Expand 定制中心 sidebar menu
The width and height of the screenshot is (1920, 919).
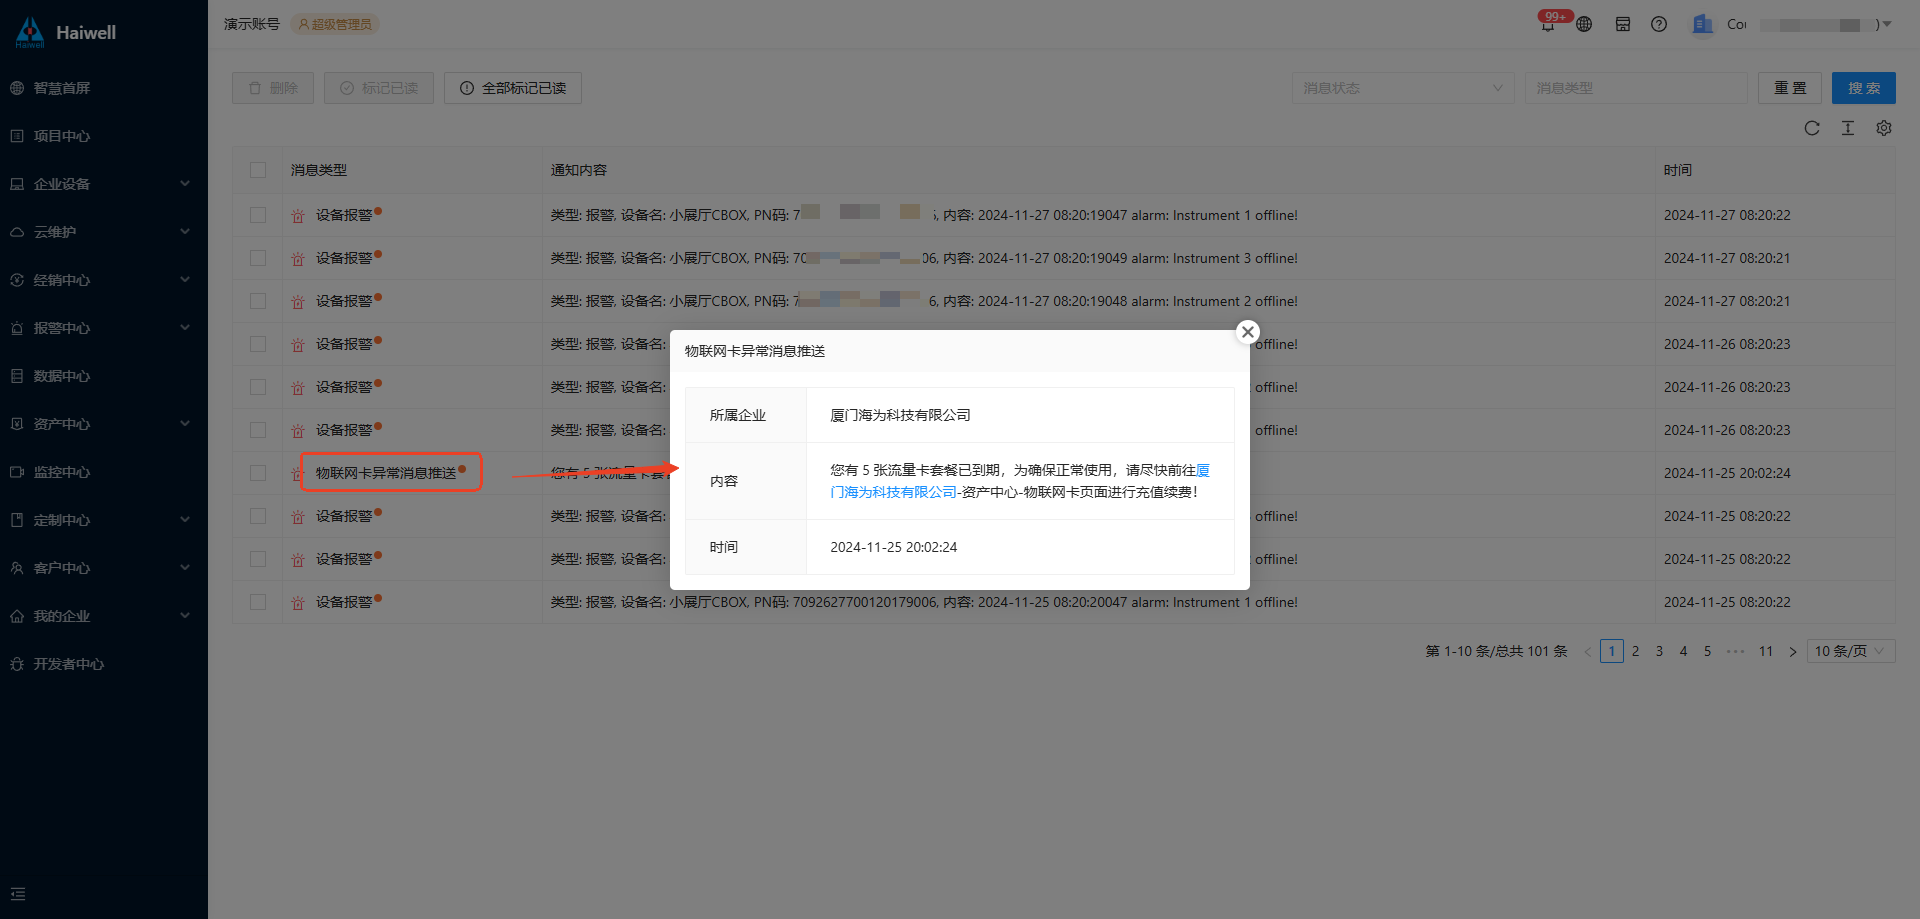pos(104,520)
